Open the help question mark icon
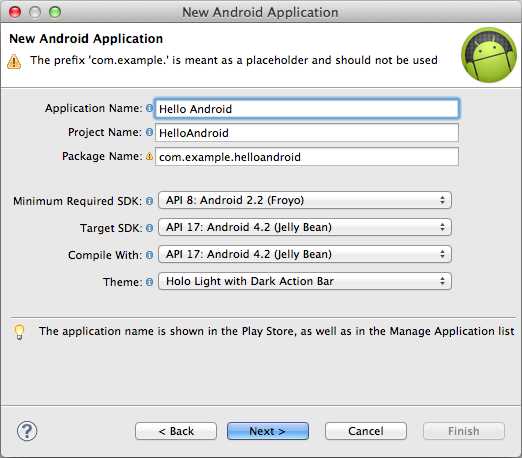This screenshot has width=522, height=458. pyautogui.click(x=27, y=431)
